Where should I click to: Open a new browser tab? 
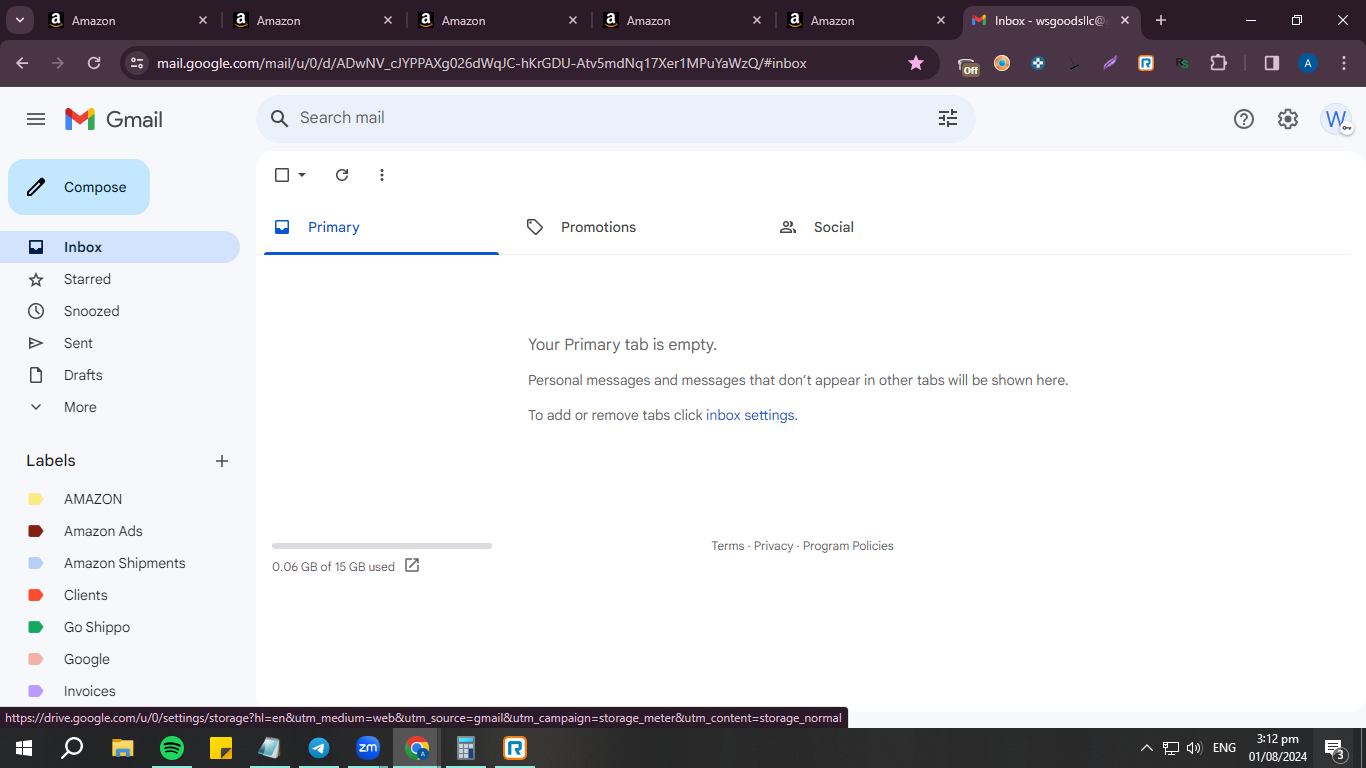1161,20
